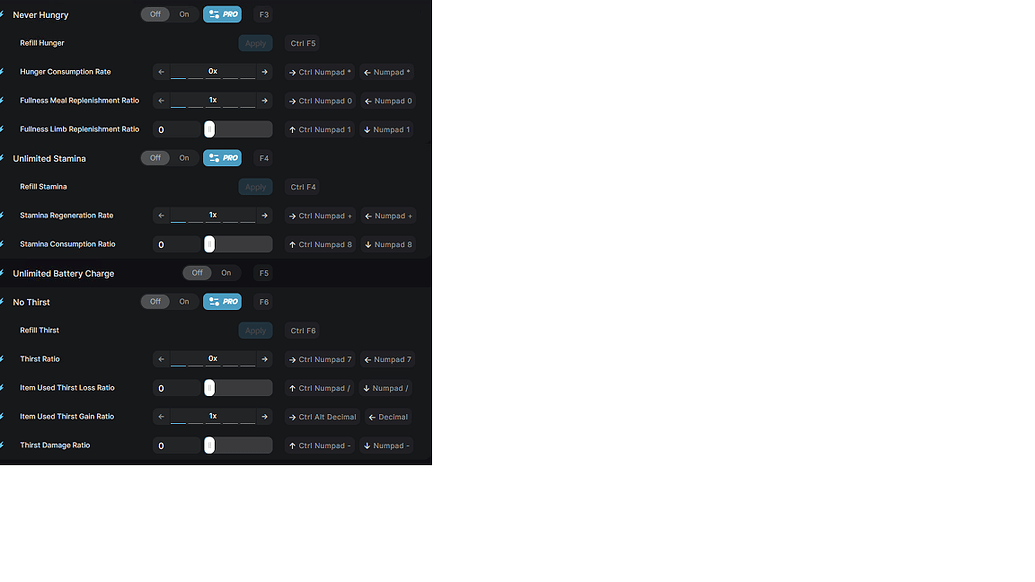Click the PRO badge on the No Thirst cheat
Image resolution: width=1035 pixels, height=582 pixels.
(222, 301)
